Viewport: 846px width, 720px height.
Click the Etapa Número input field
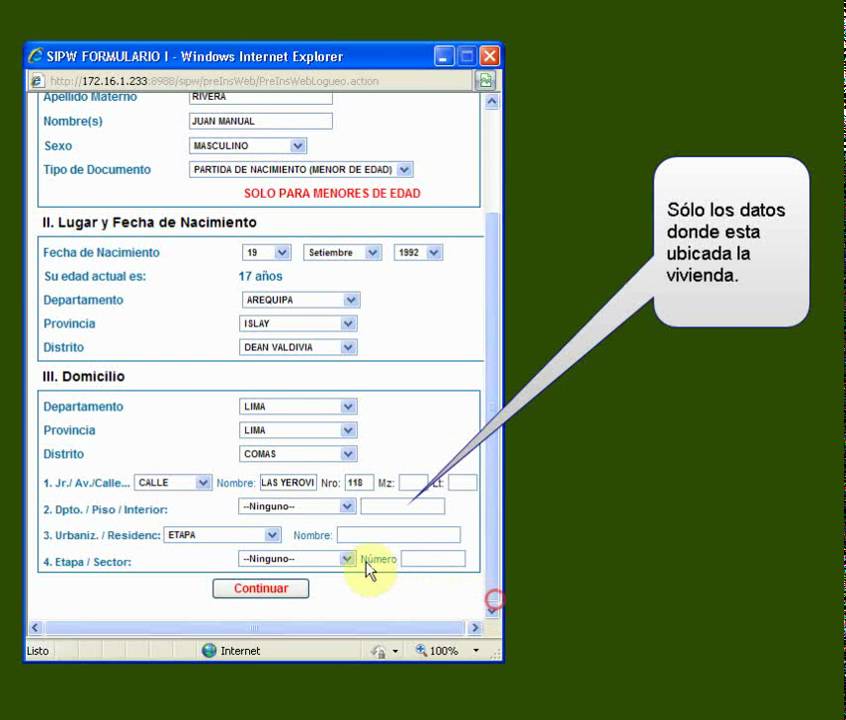433,559
